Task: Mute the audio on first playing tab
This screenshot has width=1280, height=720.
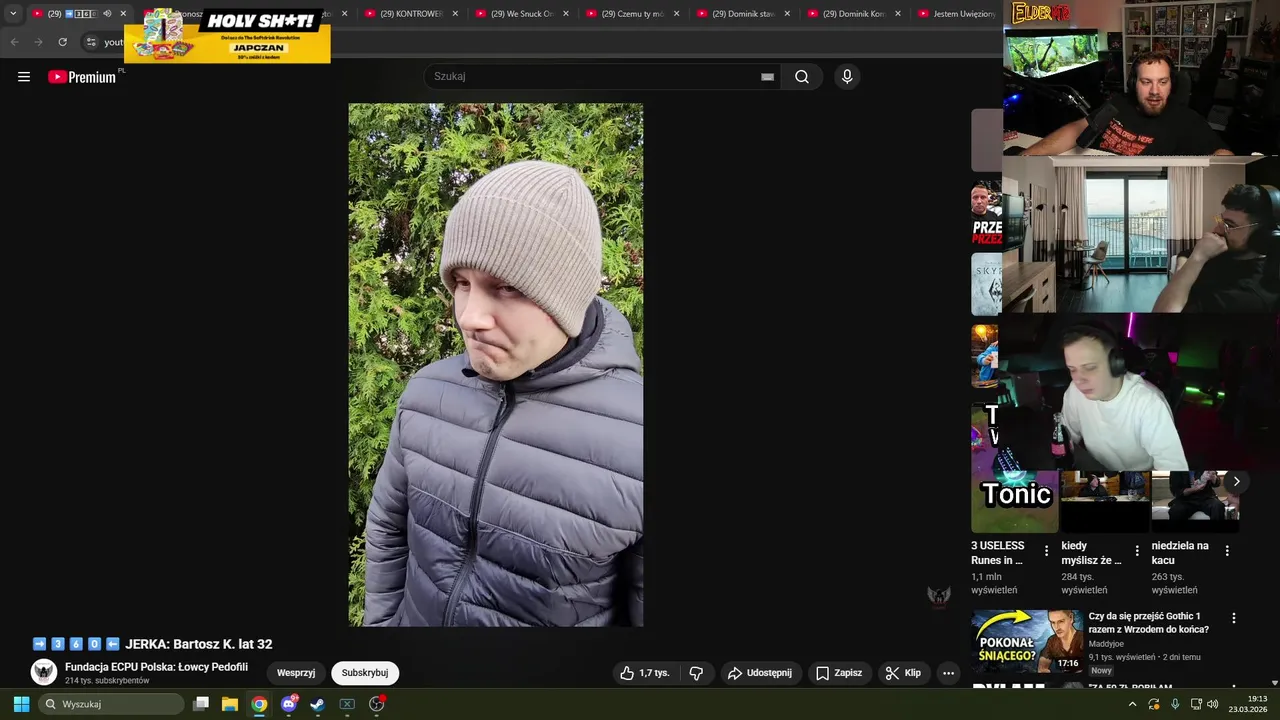Action: tap(107, 14)
